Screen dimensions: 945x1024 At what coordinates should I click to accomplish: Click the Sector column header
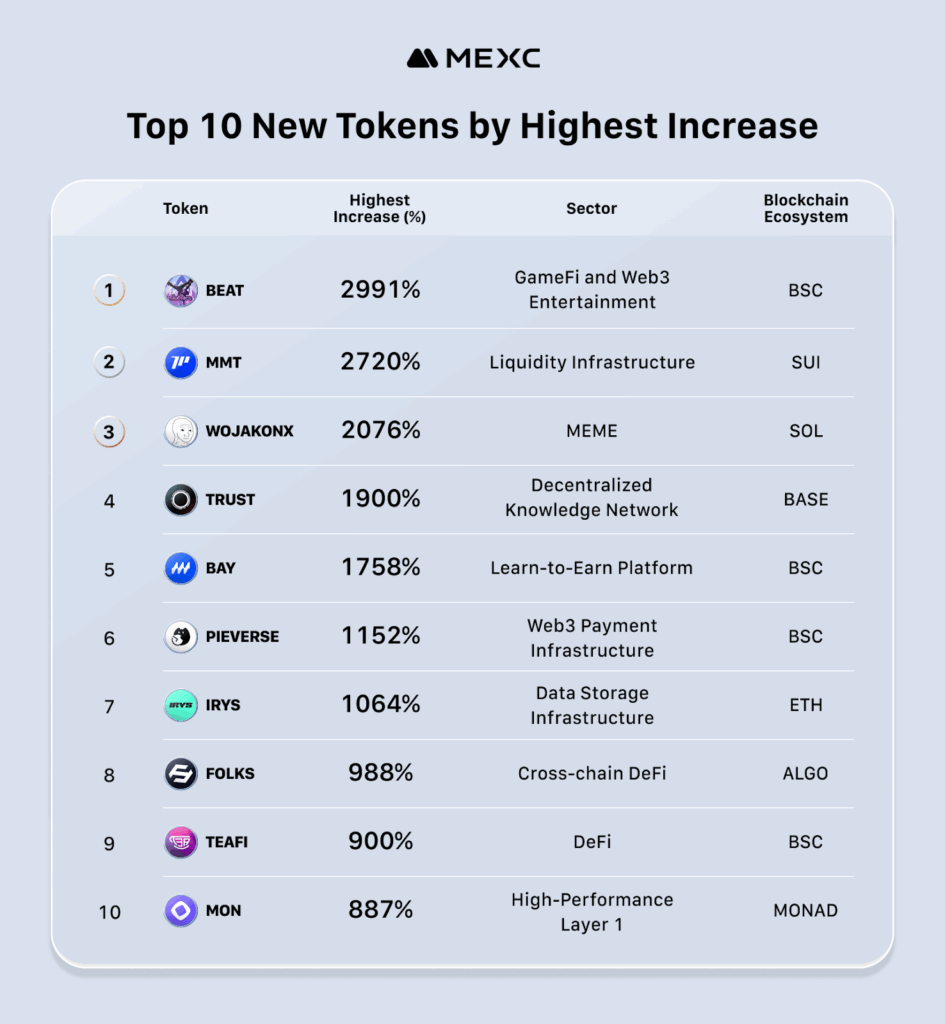592,209
